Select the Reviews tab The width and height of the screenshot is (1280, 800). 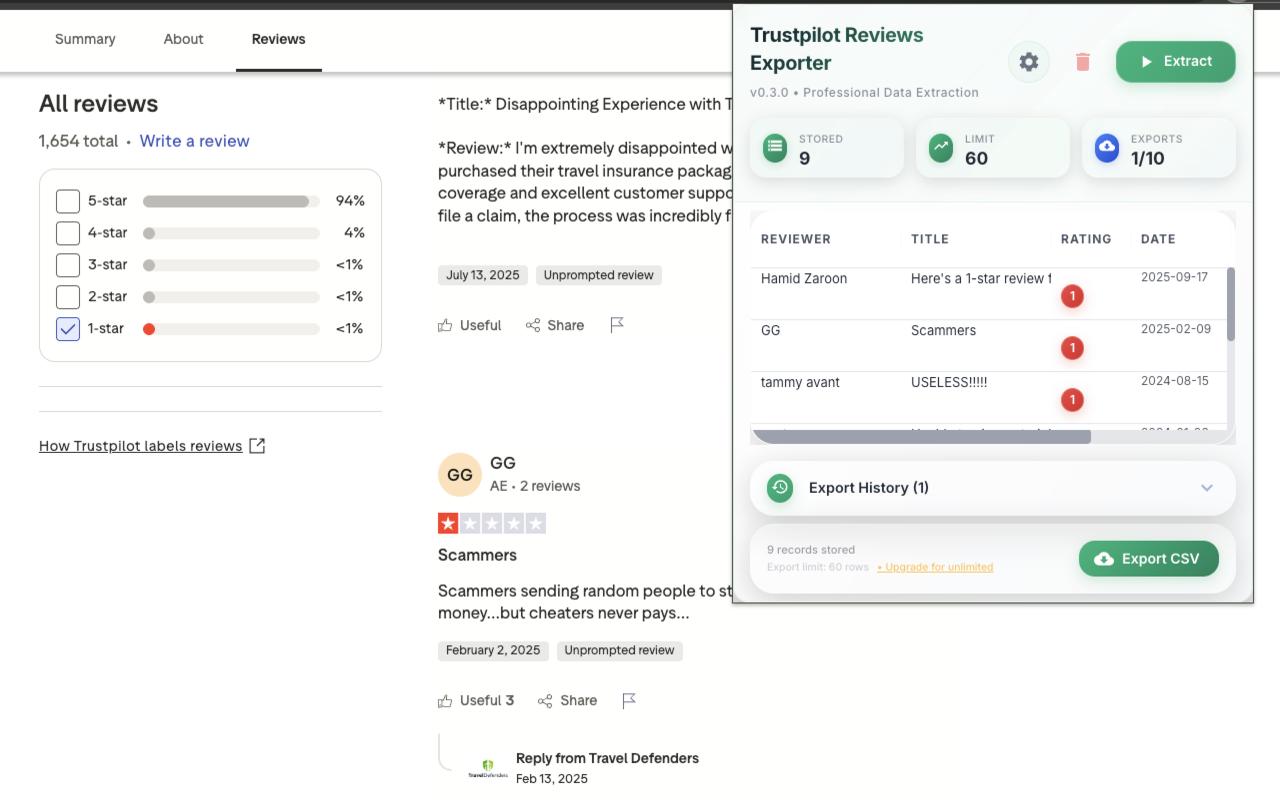tap(279, 39)
